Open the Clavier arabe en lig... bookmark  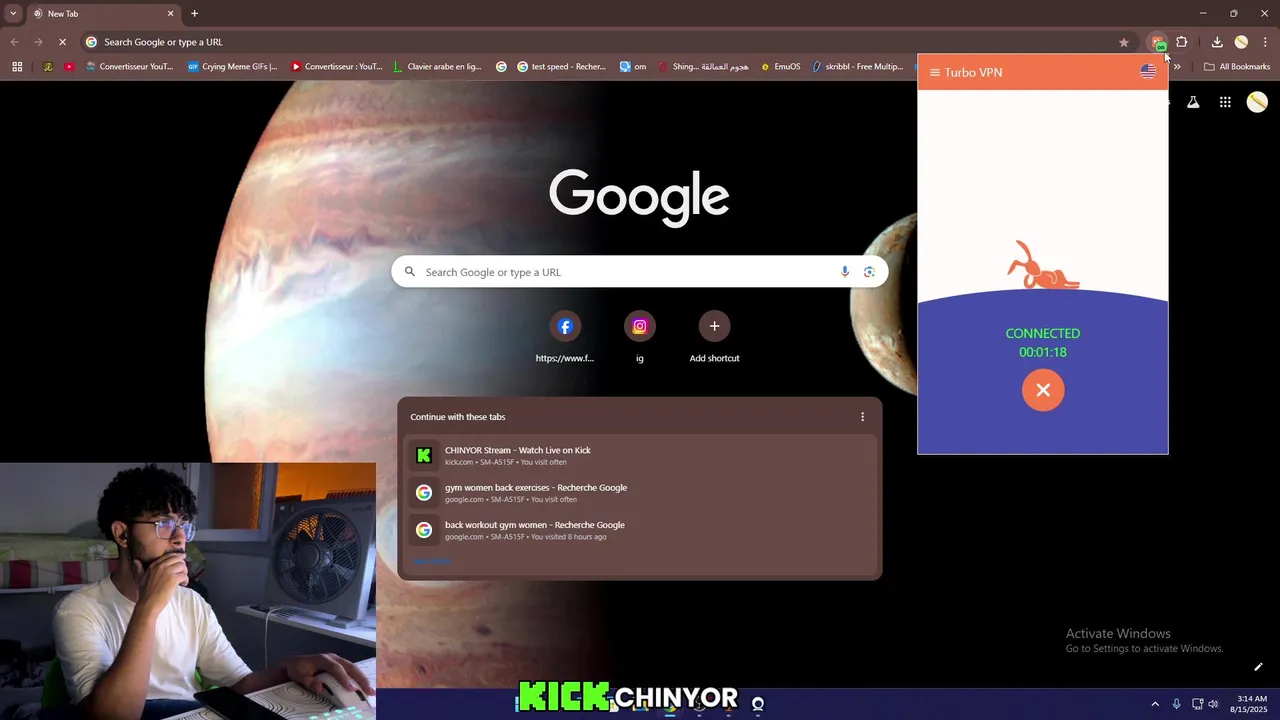coord(437,67)
